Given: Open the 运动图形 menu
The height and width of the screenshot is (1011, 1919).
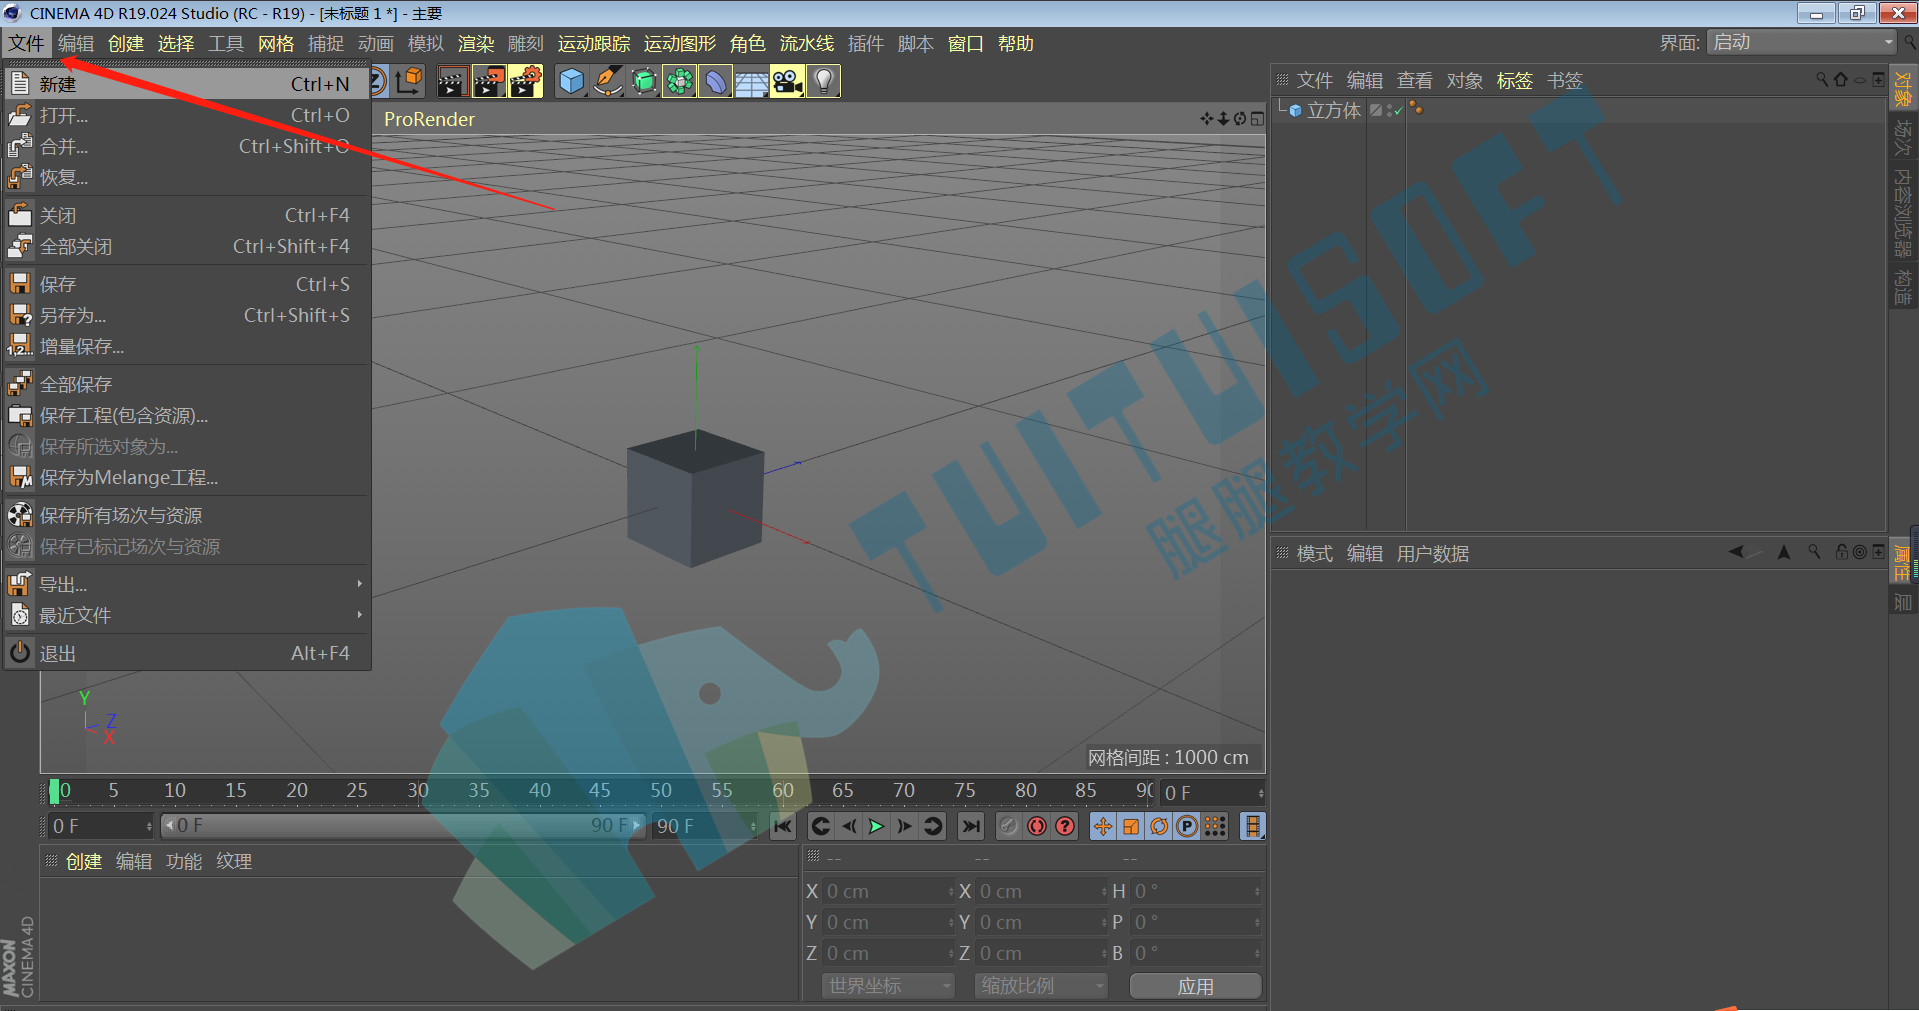Looking at the screenshot, I should [x=680, y=43].
